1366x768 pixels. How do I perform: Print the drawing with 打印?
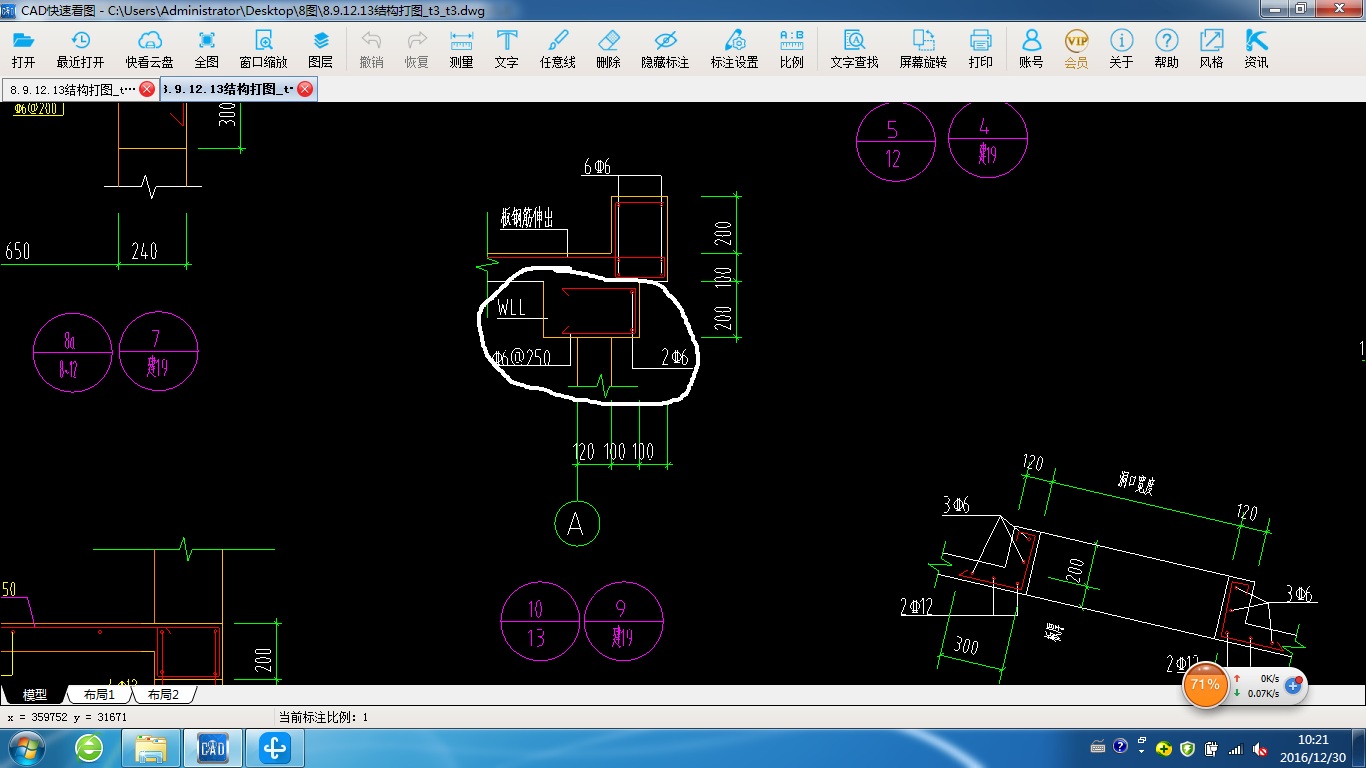(x=981, y=49)
